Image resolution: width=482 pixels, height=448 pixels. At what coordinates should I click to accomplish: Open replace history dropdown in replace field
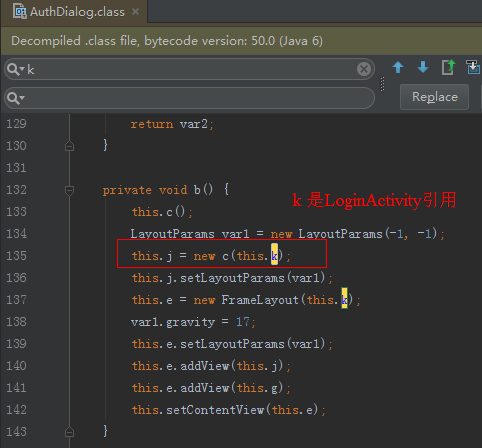pos(16,98)
